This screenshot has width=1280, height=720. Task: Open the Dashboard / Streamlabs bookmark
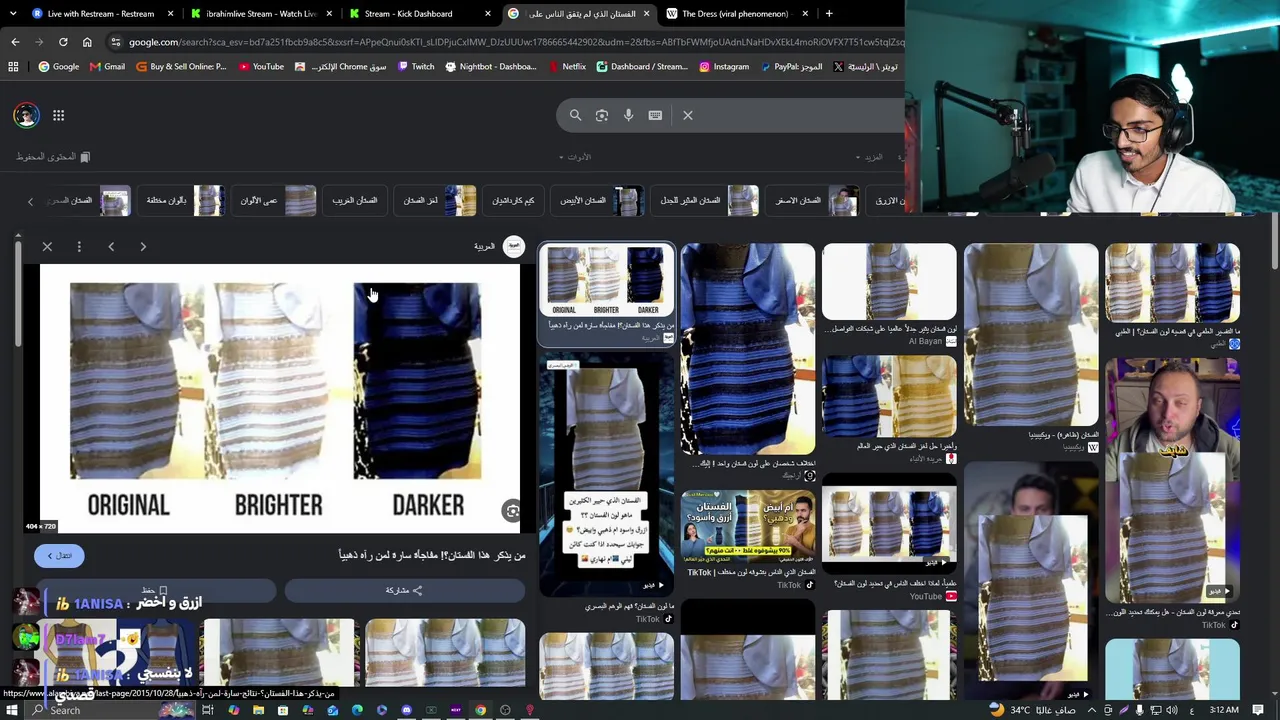point(642,67)
